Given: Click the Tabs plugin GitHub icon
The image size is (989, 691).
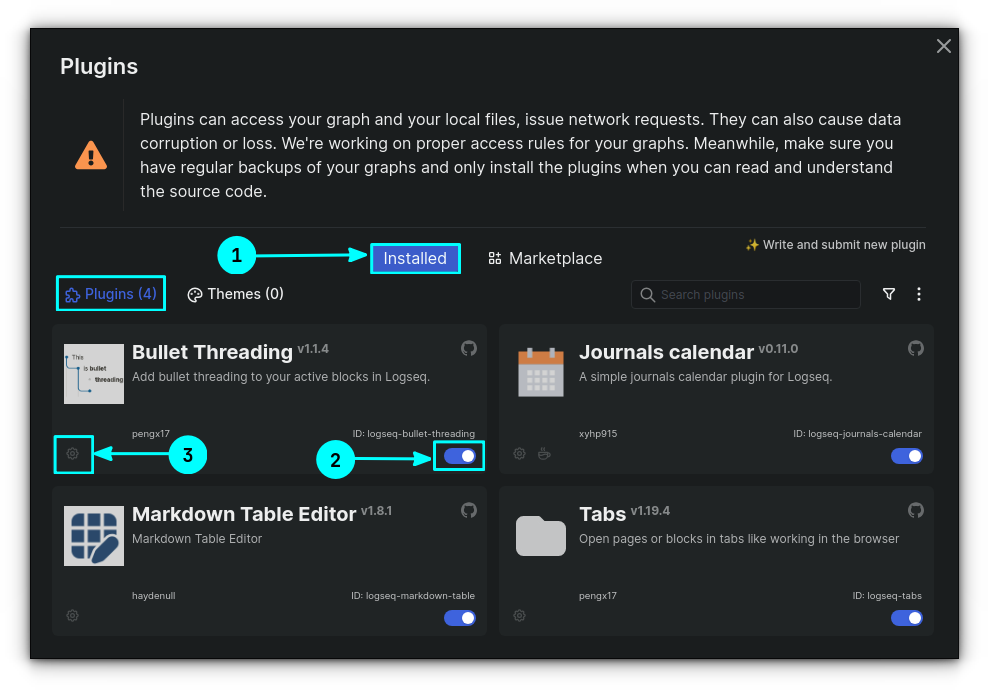Looking at the screenshot, I should coord(915,510).
